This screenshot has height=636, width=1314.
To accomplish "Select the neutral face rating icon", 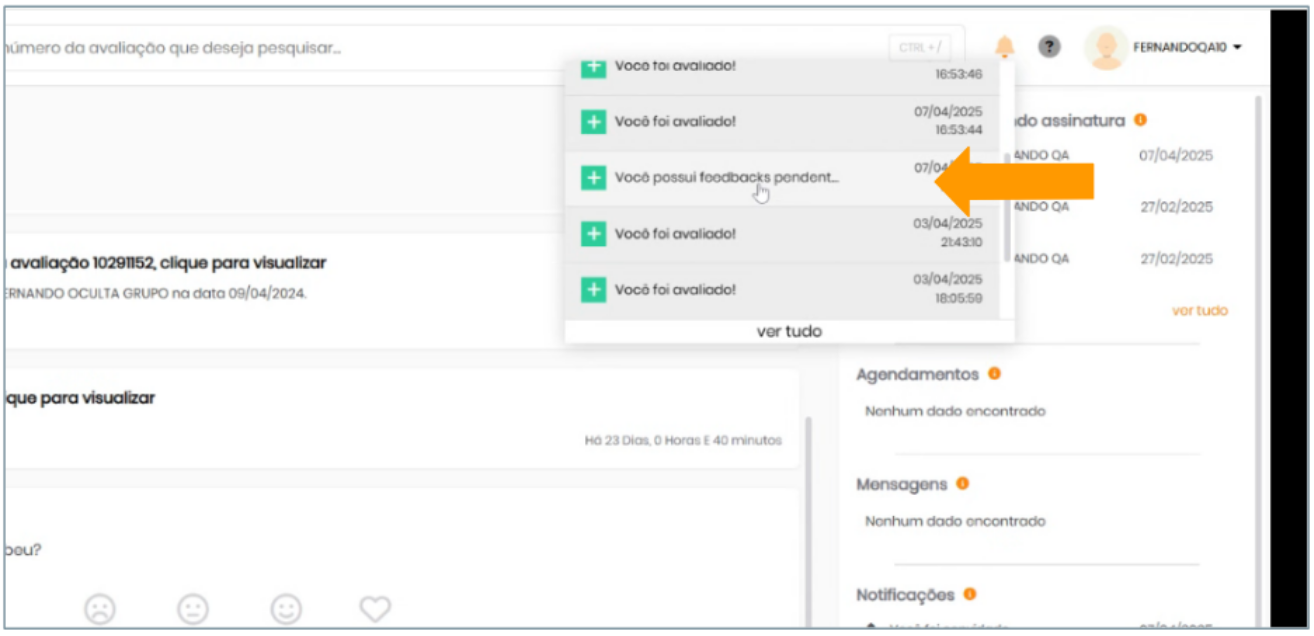I will (193, 607).
